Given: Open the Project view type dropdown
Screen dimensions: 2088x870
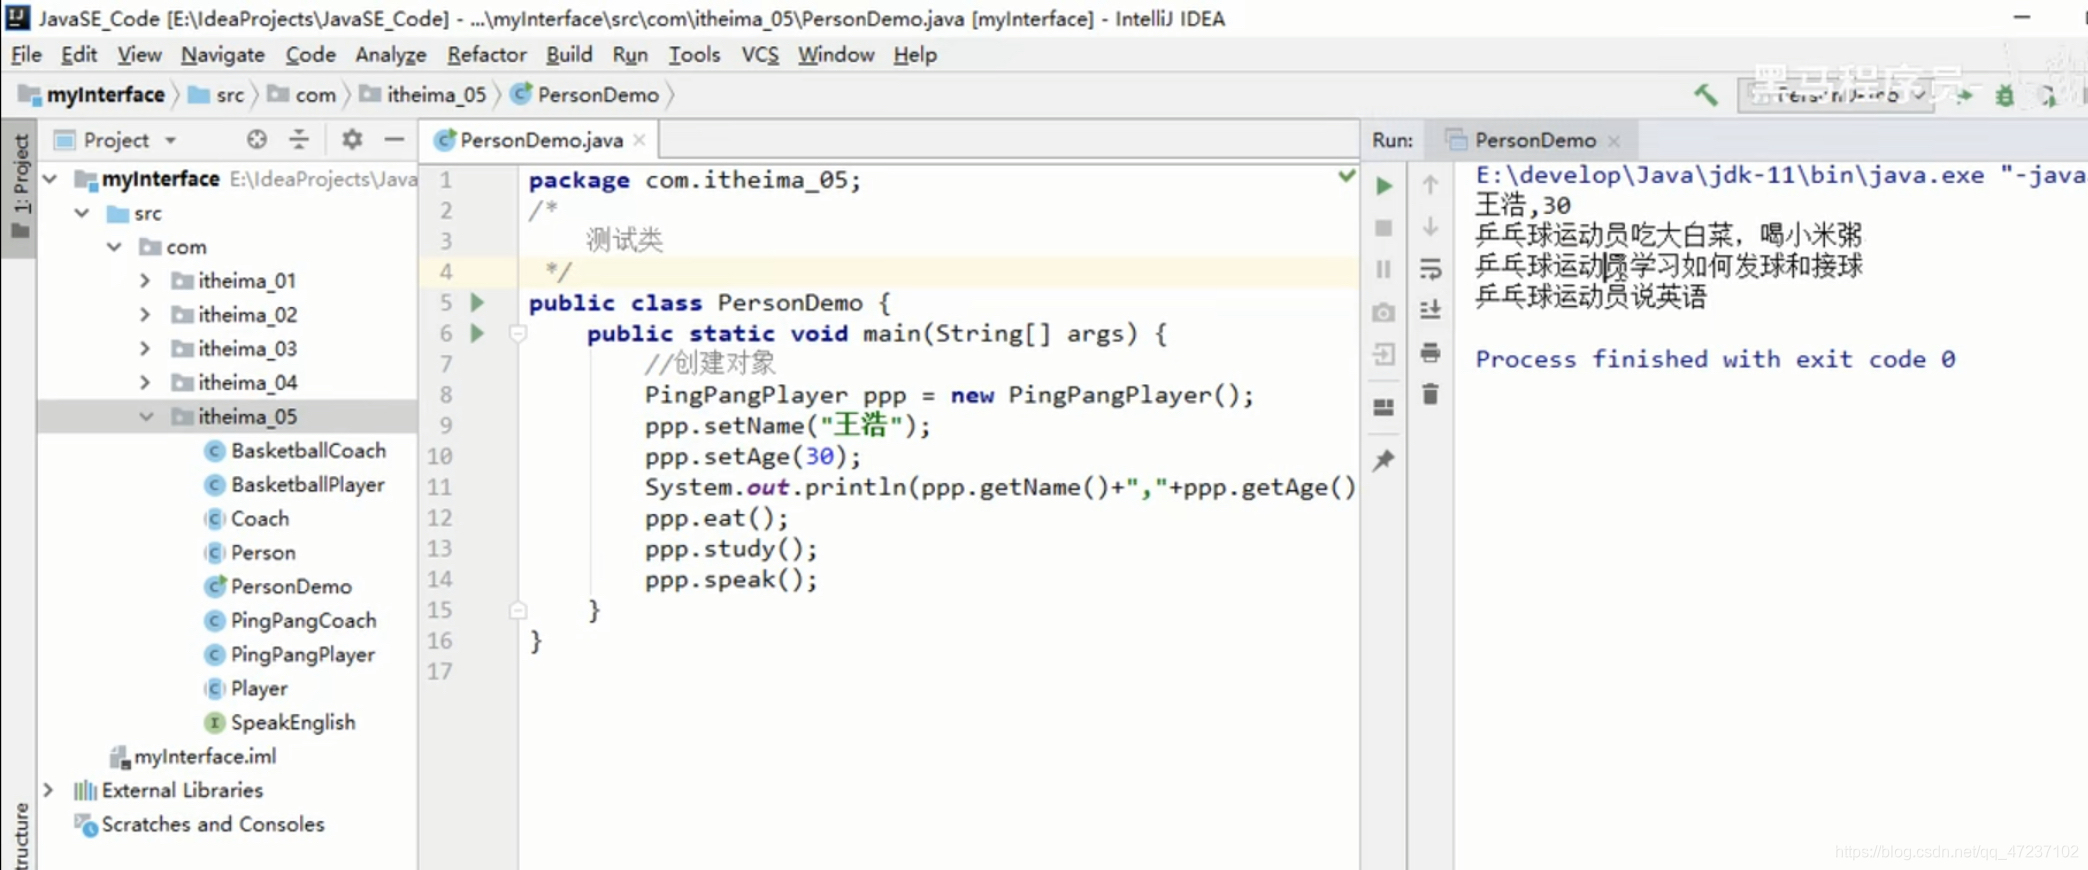Looking at the screenshot, I should 170,140.
